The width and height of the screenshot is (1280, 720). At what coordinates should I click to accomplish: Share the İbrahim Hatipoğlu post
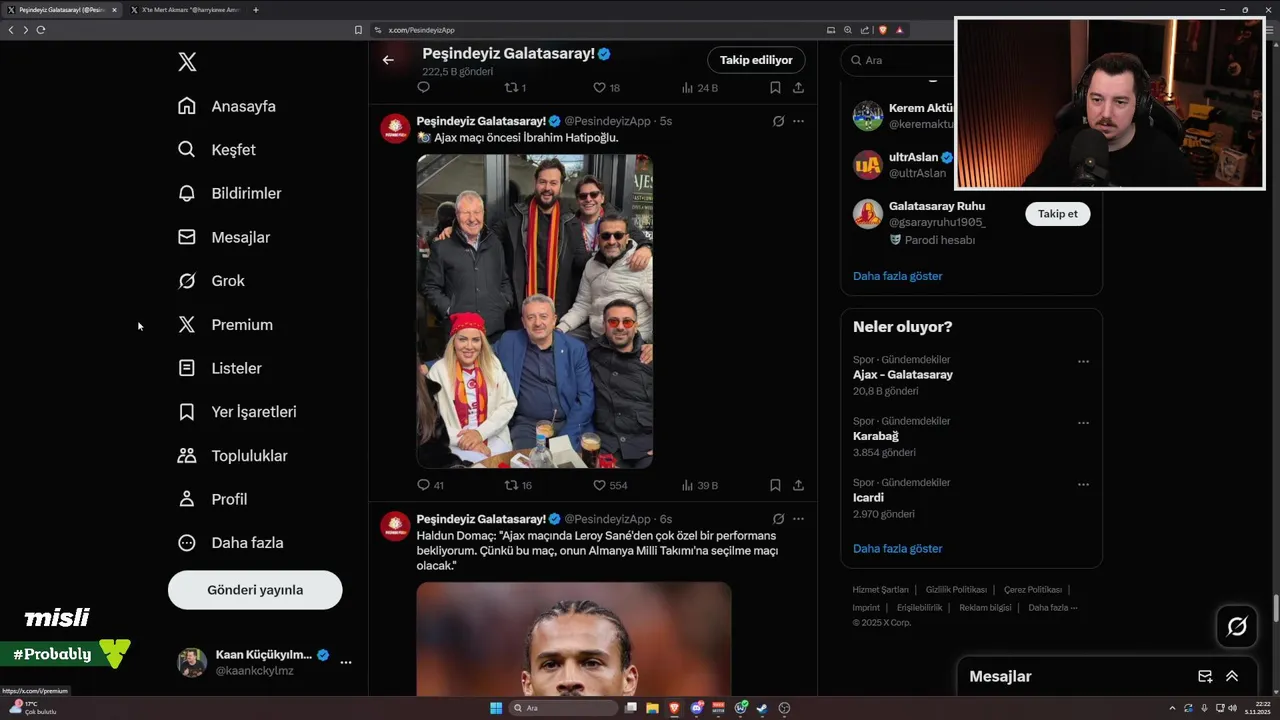(798, 485)
